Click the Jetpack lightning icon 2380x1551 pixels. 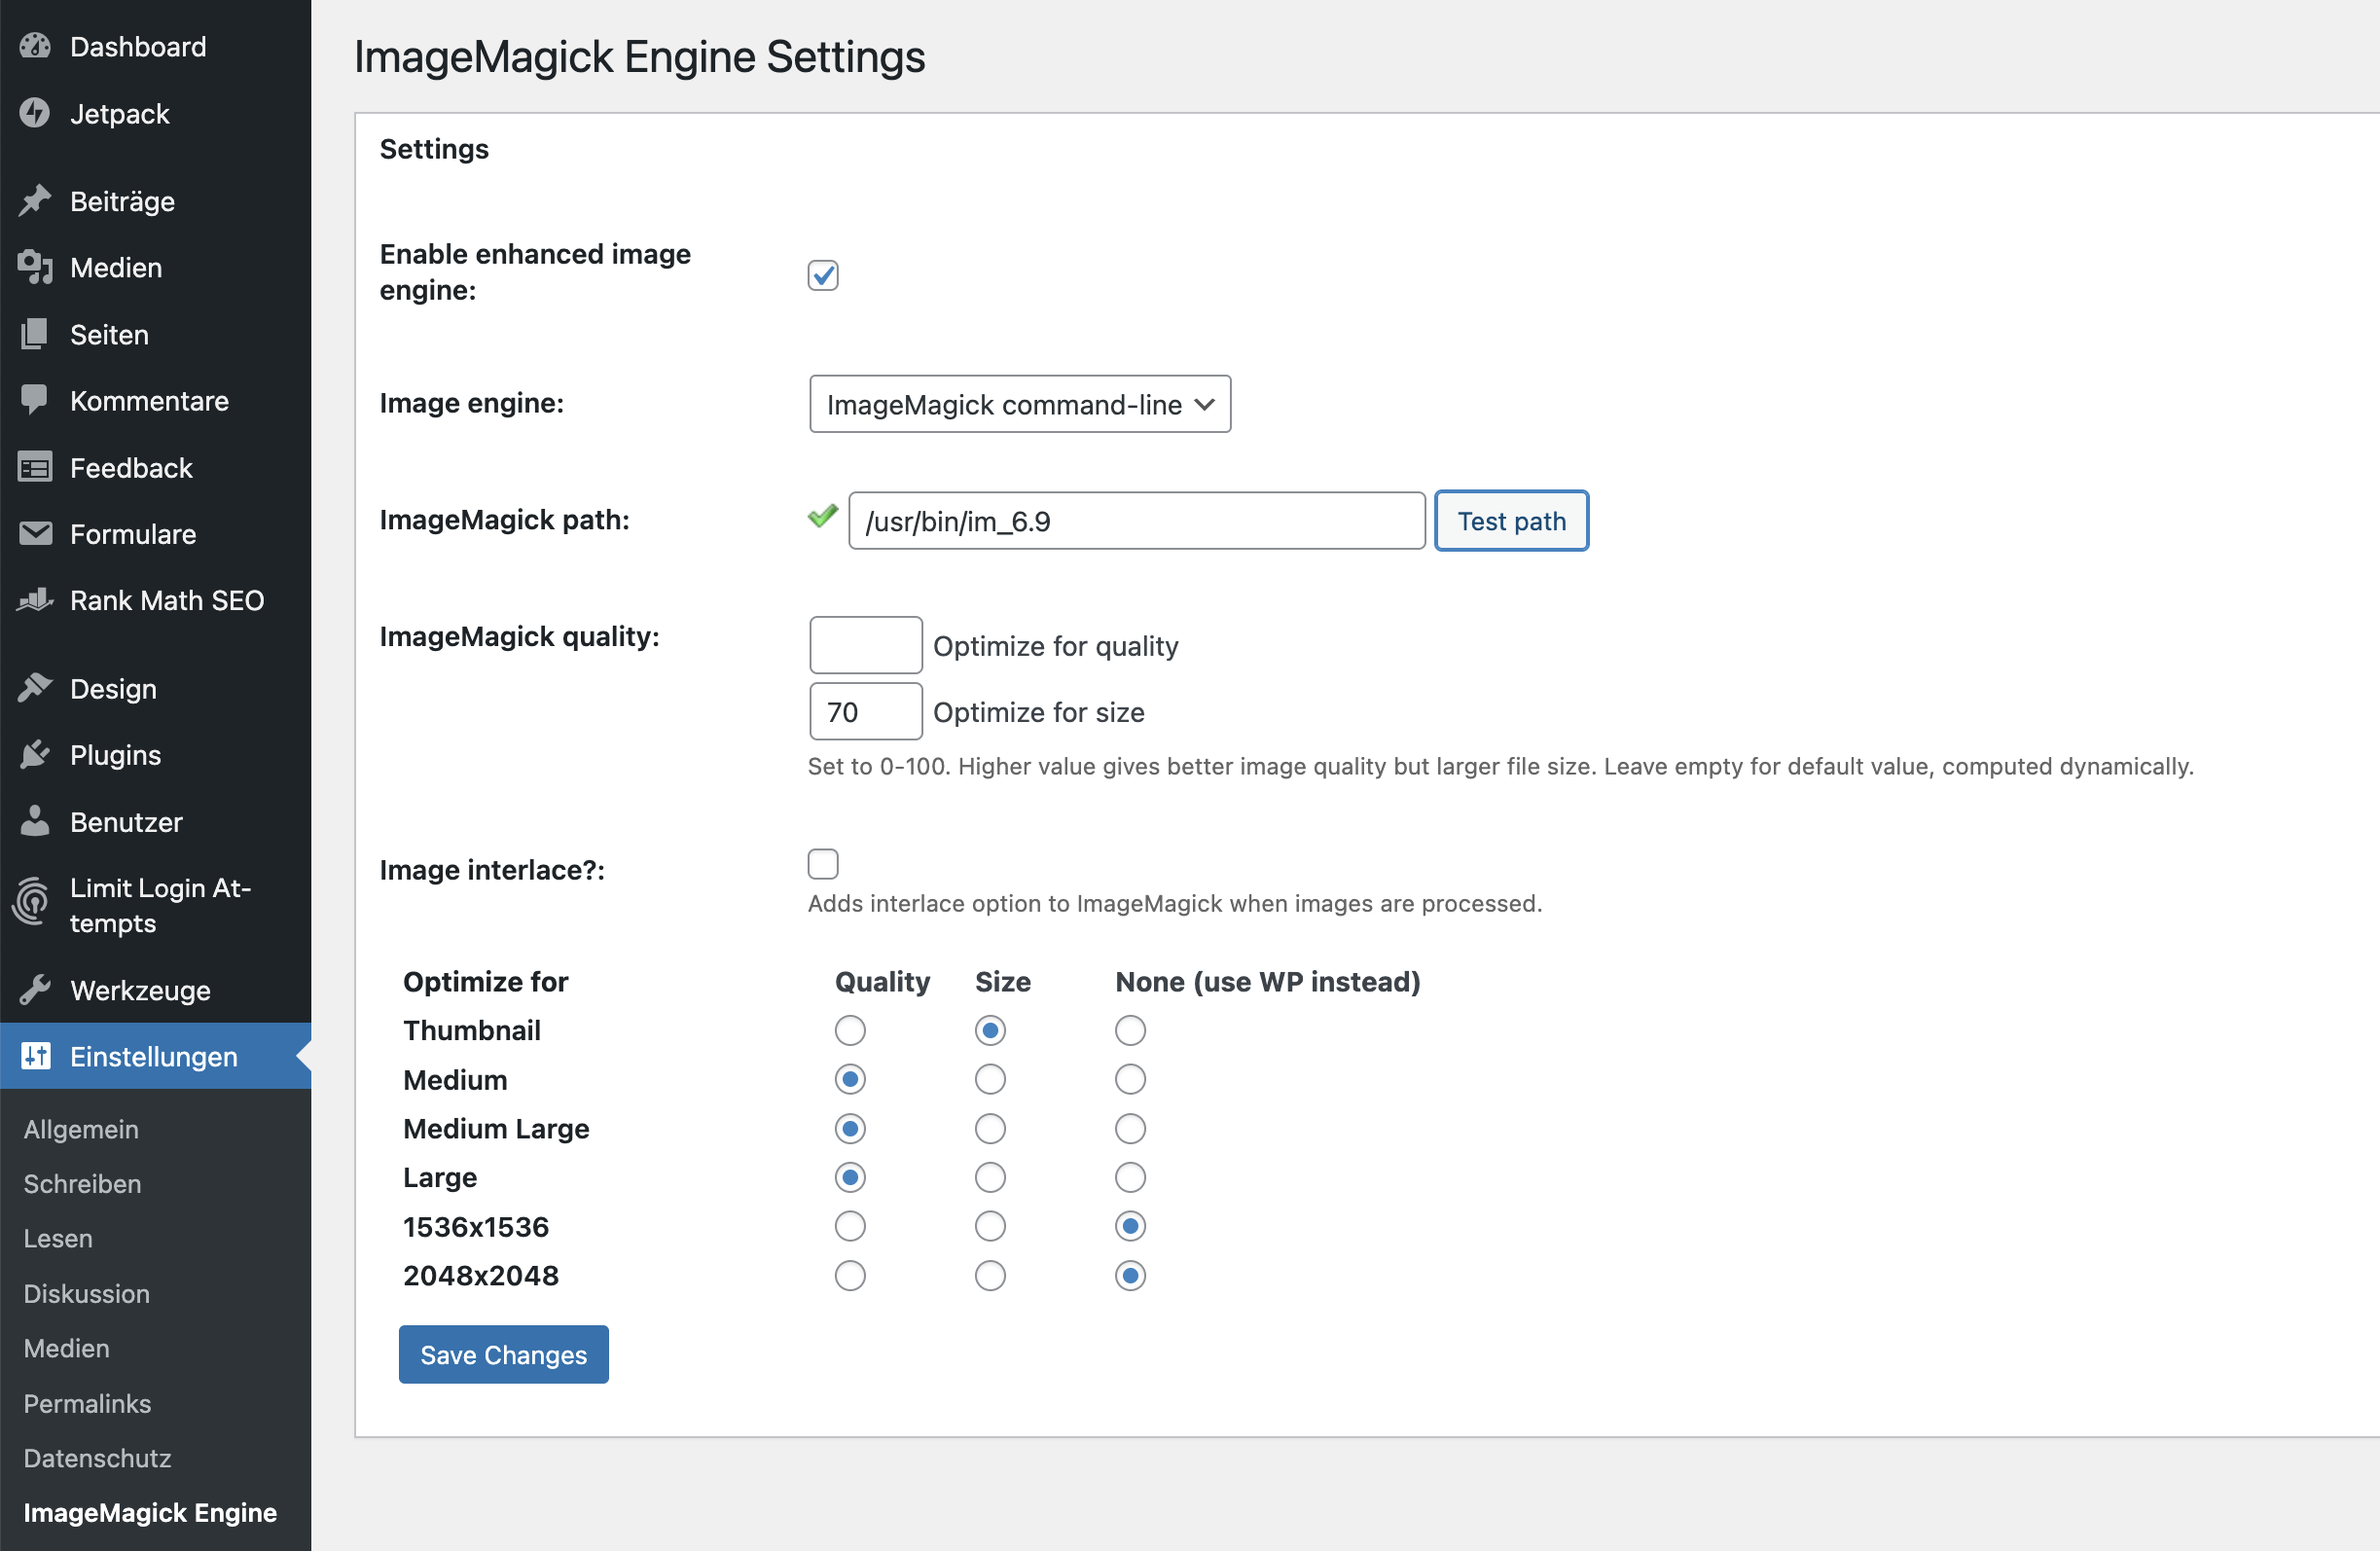[35, 113]
